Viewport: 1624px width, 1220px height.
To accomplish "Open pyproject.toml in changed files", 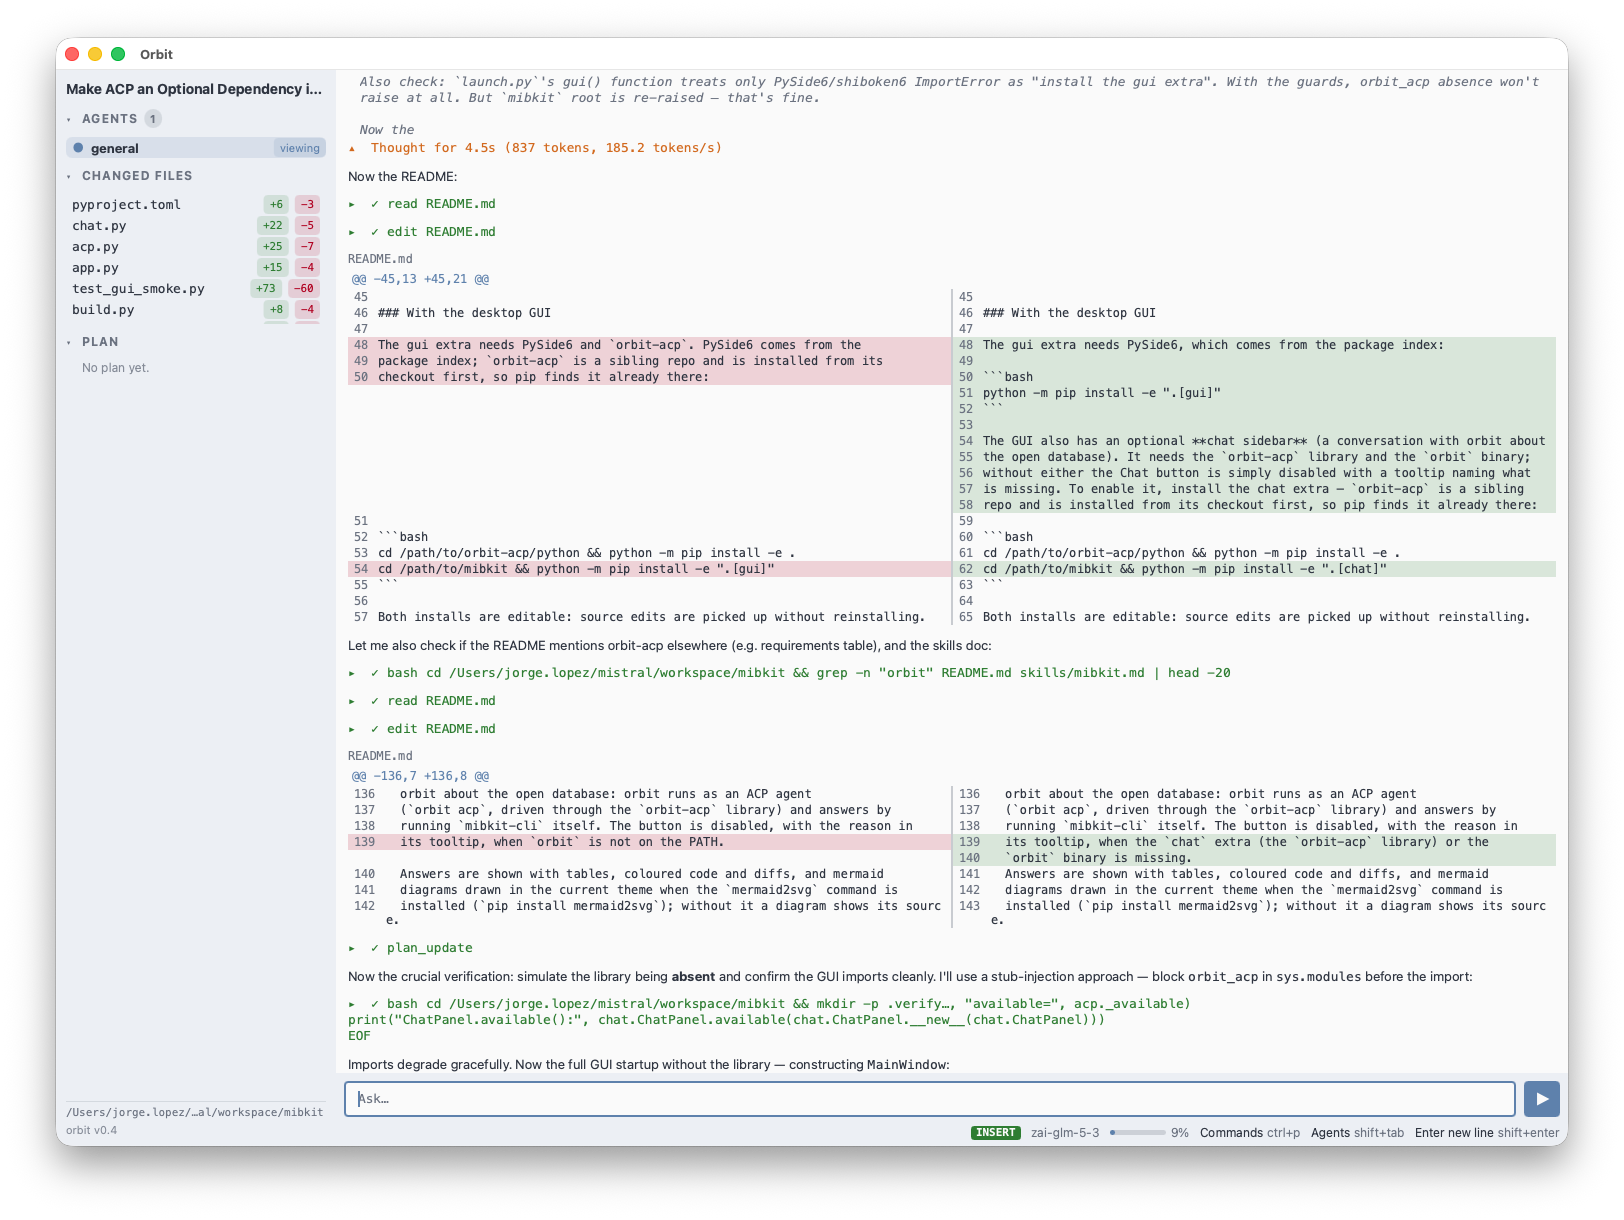I will click(x=126, y=204).
